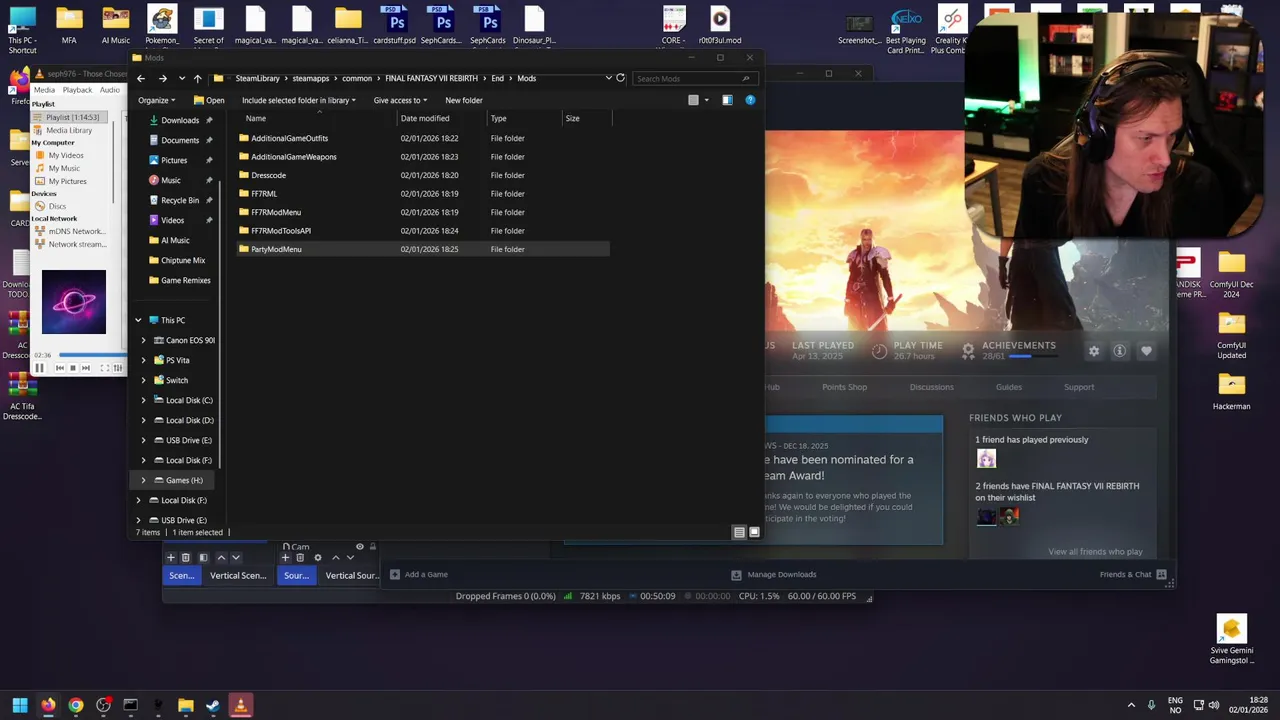Open Steam game settings gear icon

click(x=1094, y=351)
